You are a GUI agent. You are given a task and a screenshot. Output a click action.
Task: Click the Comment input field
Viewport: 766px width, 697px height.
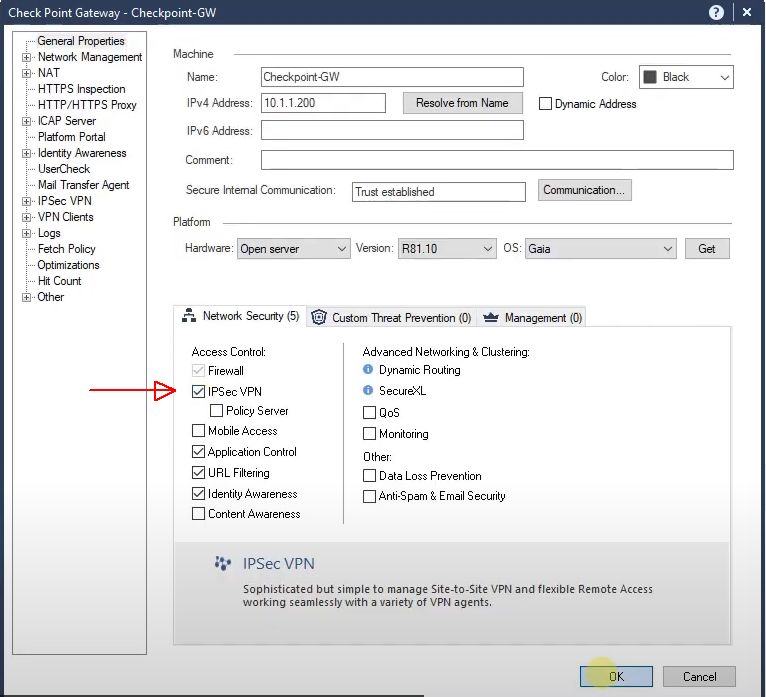click(497, 160)
